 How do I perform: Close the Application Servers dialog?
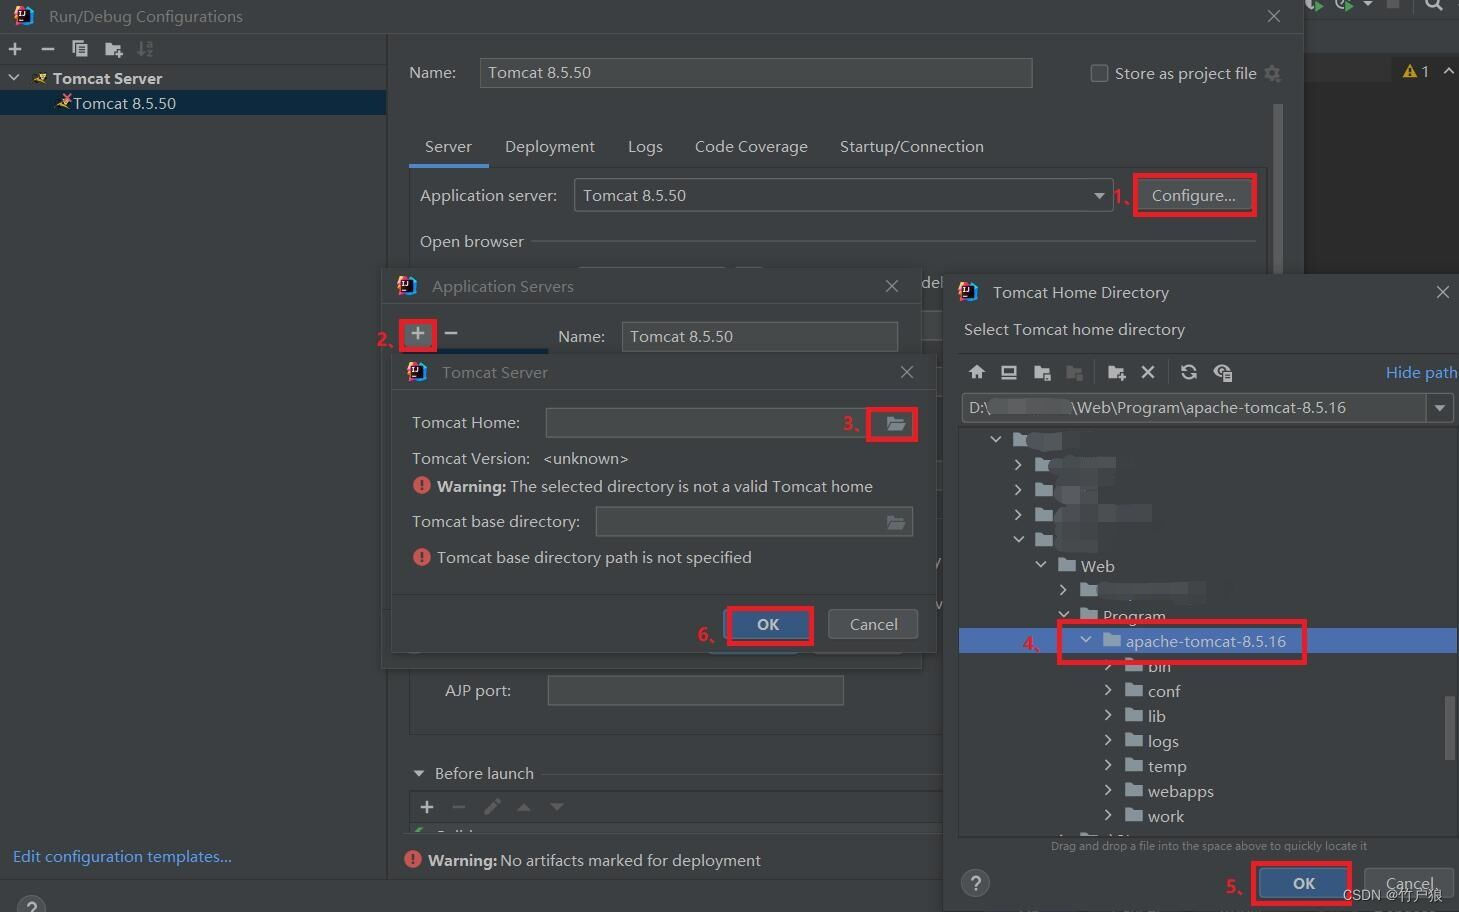pyautogui.click(x=892, y=286)
